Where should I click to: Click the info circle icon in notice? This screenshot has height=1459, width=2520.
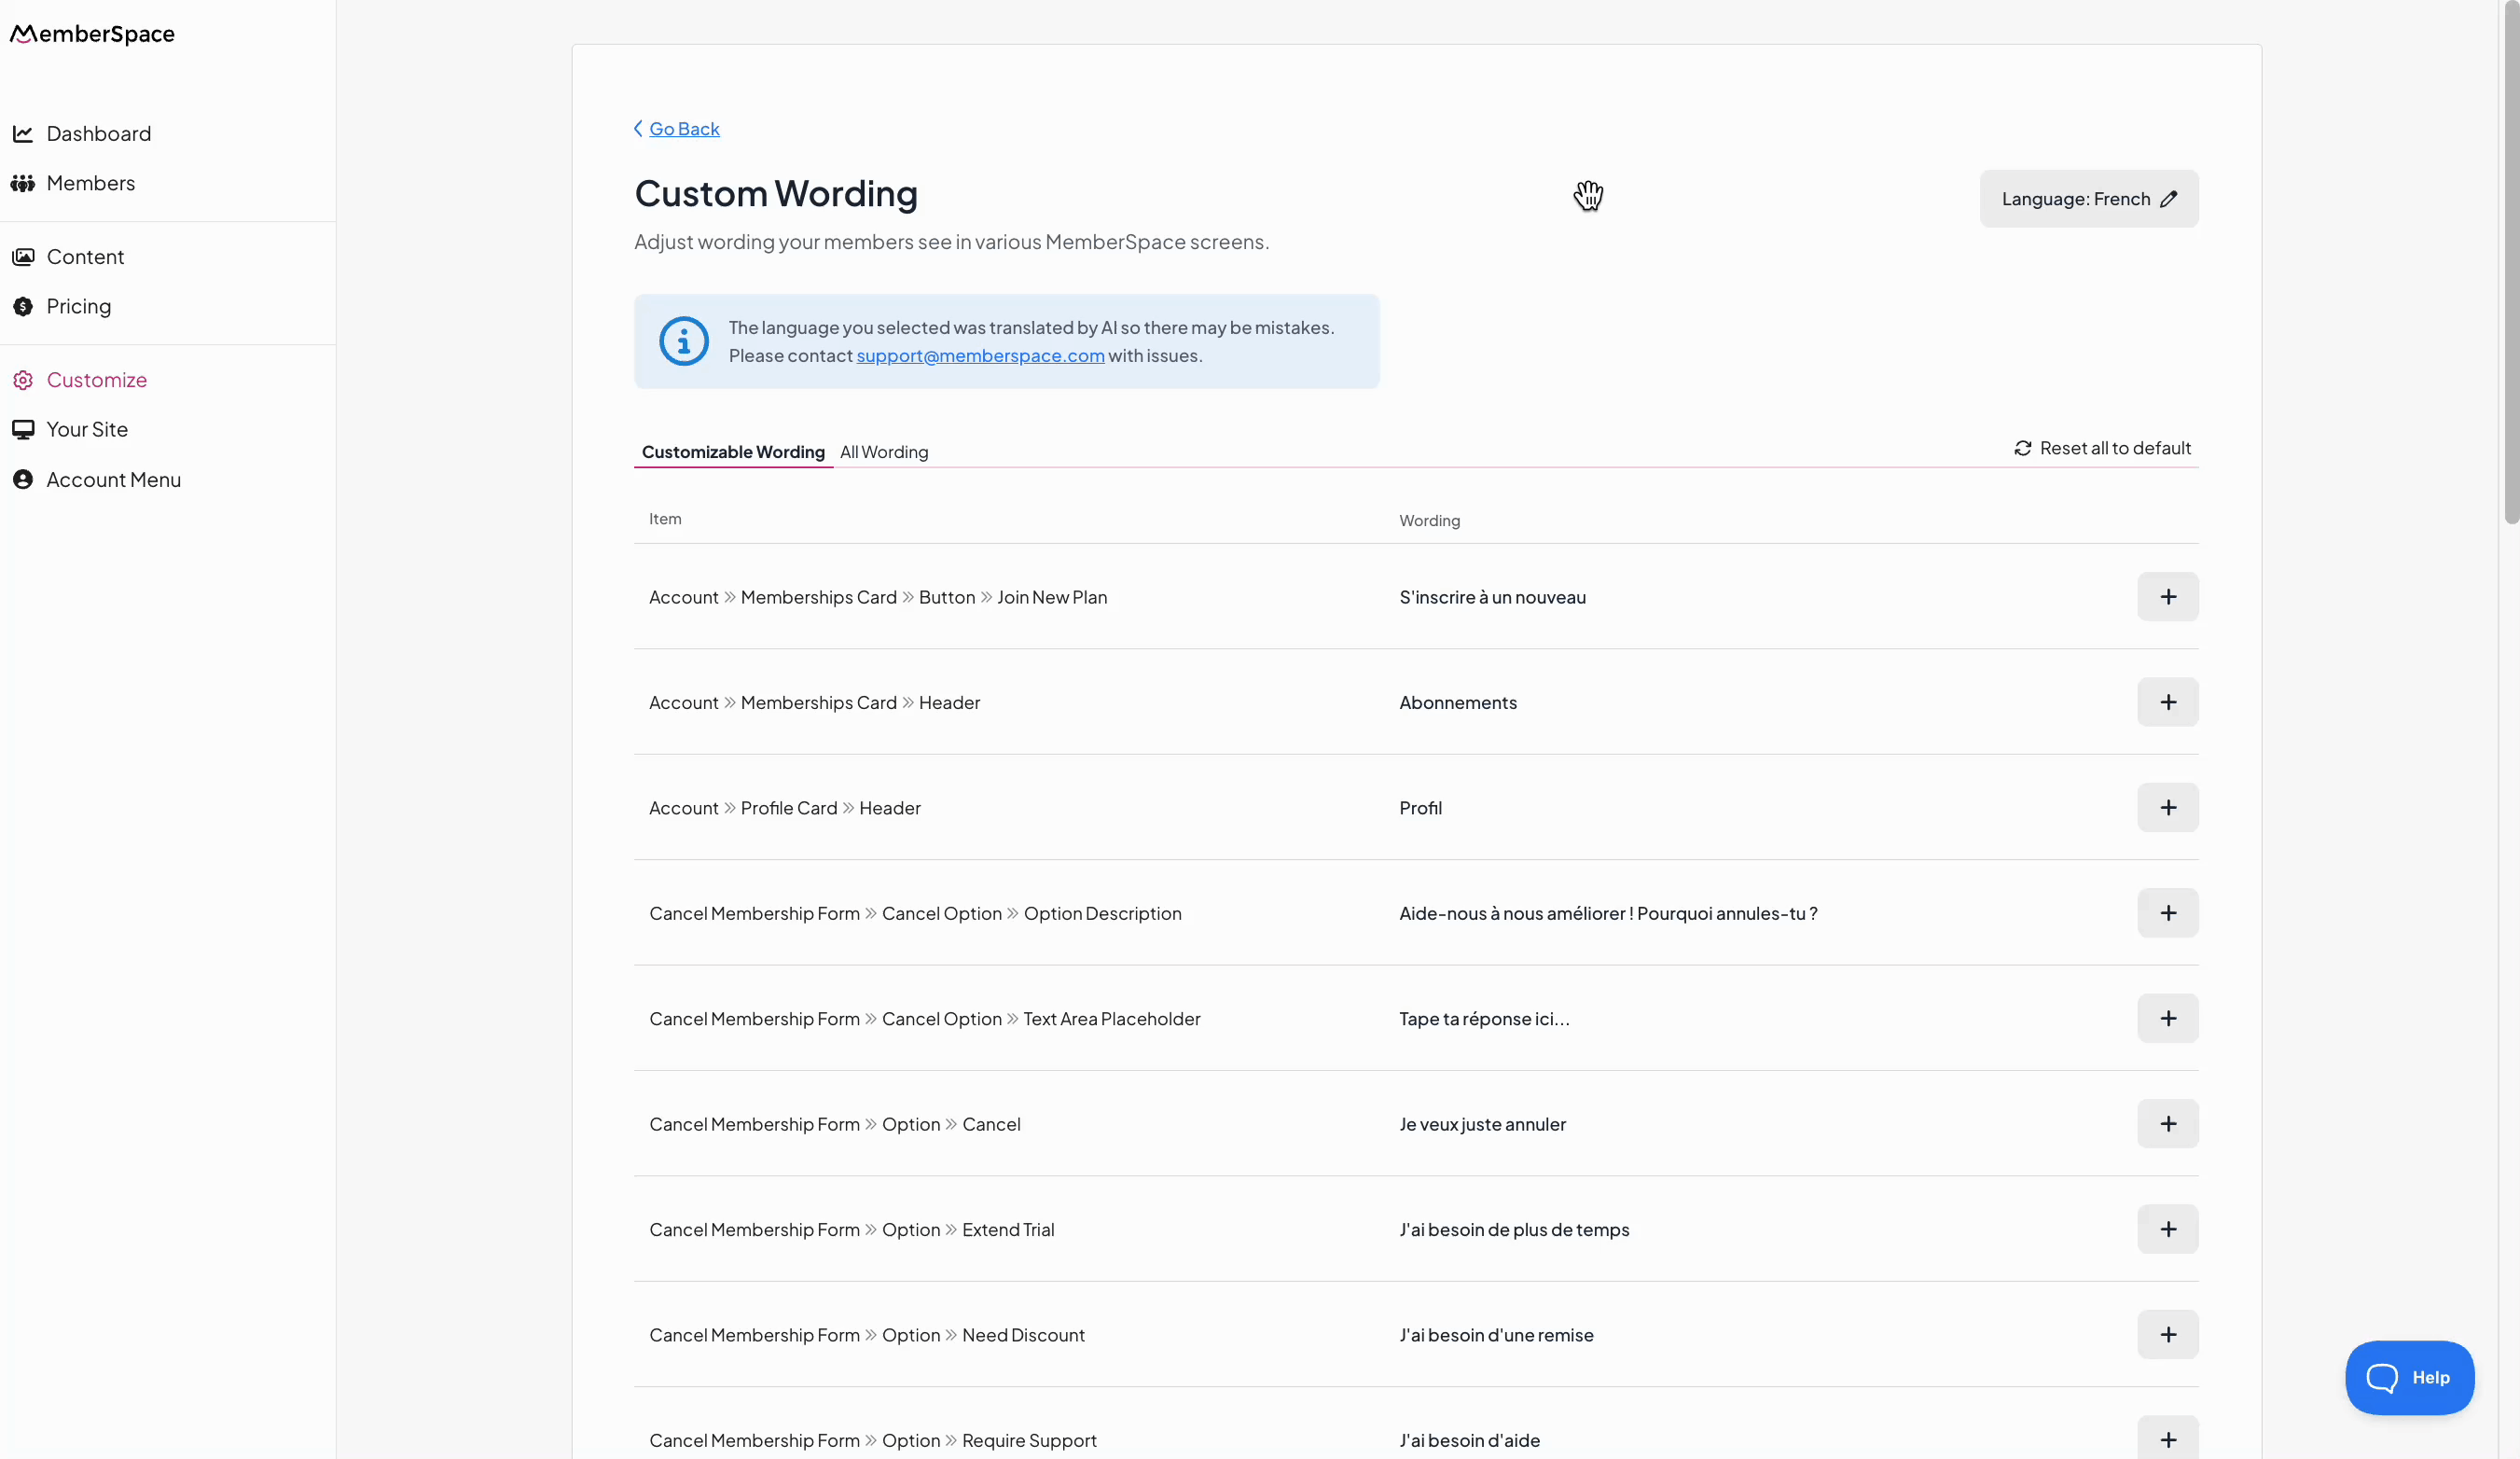(x=684, y=341)
